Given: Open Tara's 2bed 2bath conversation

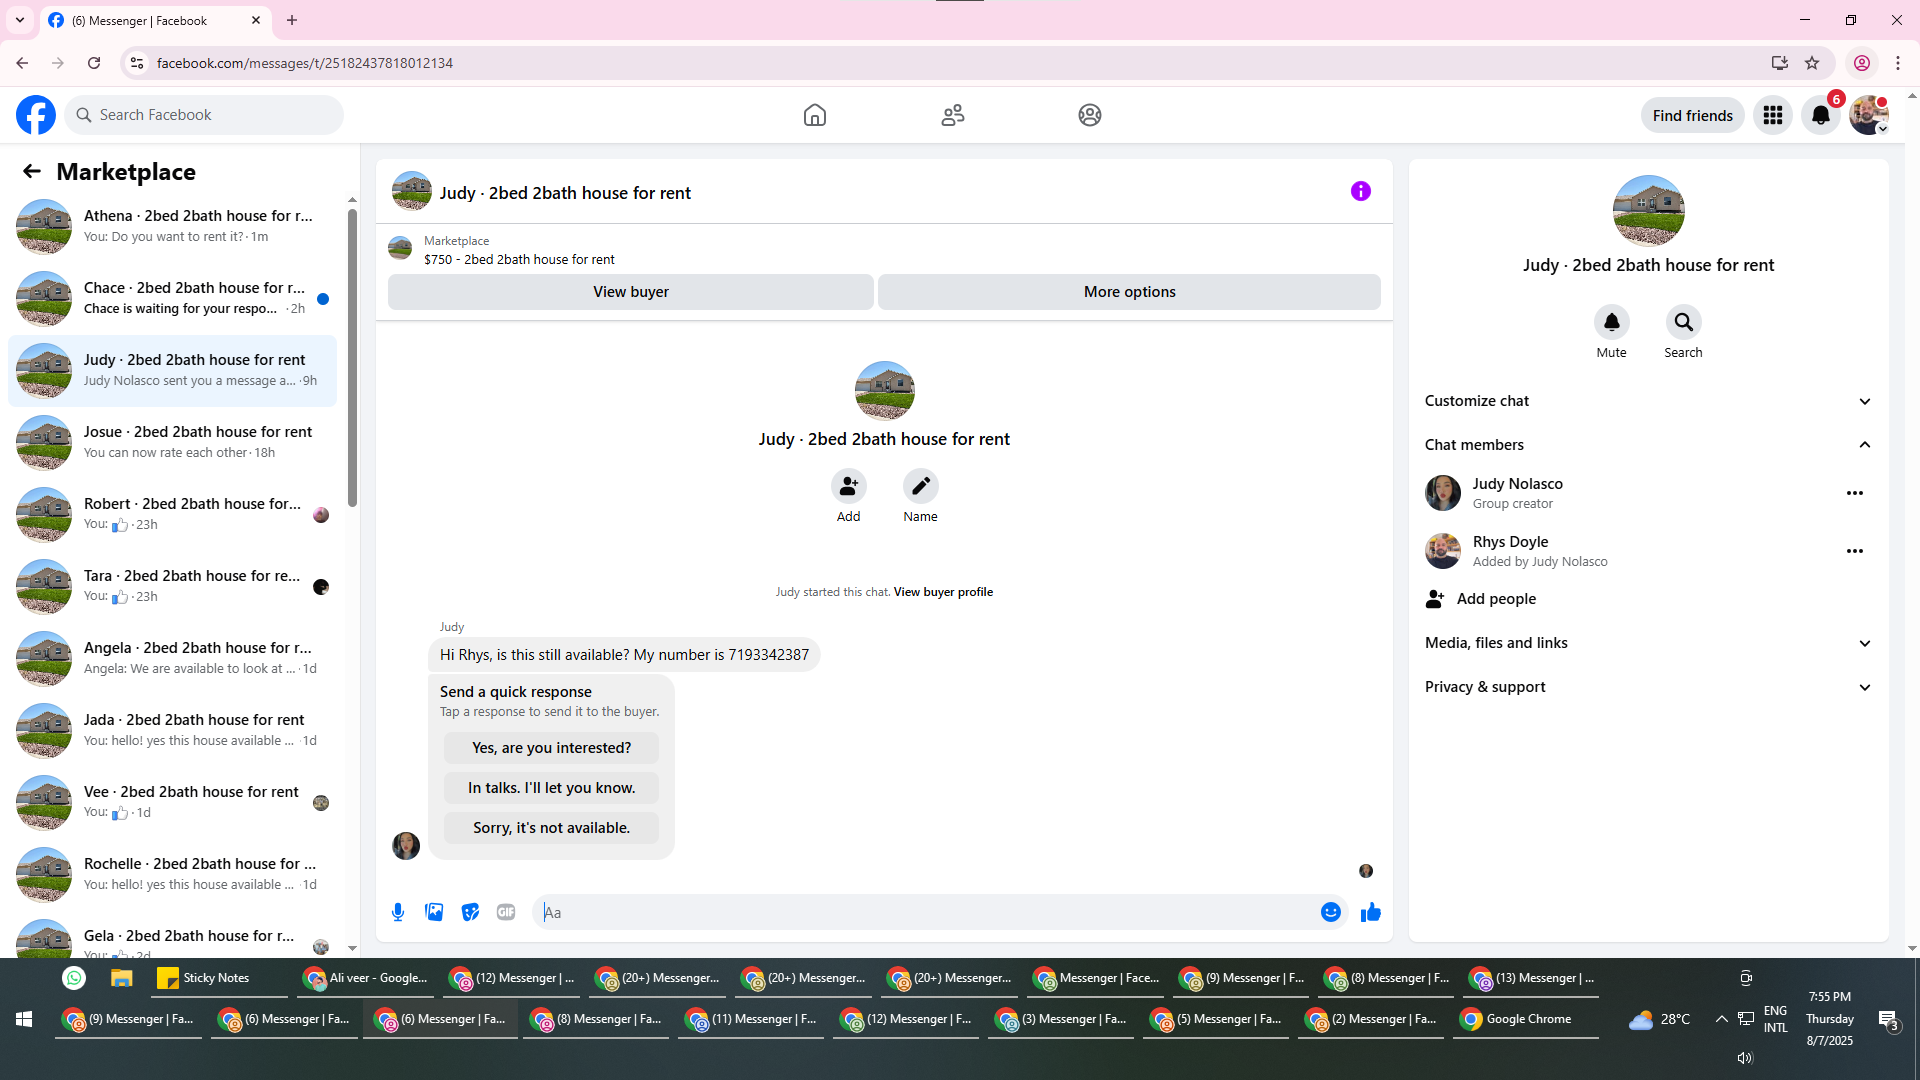Looking at the screenshot, I should click(x=173, y=586).
